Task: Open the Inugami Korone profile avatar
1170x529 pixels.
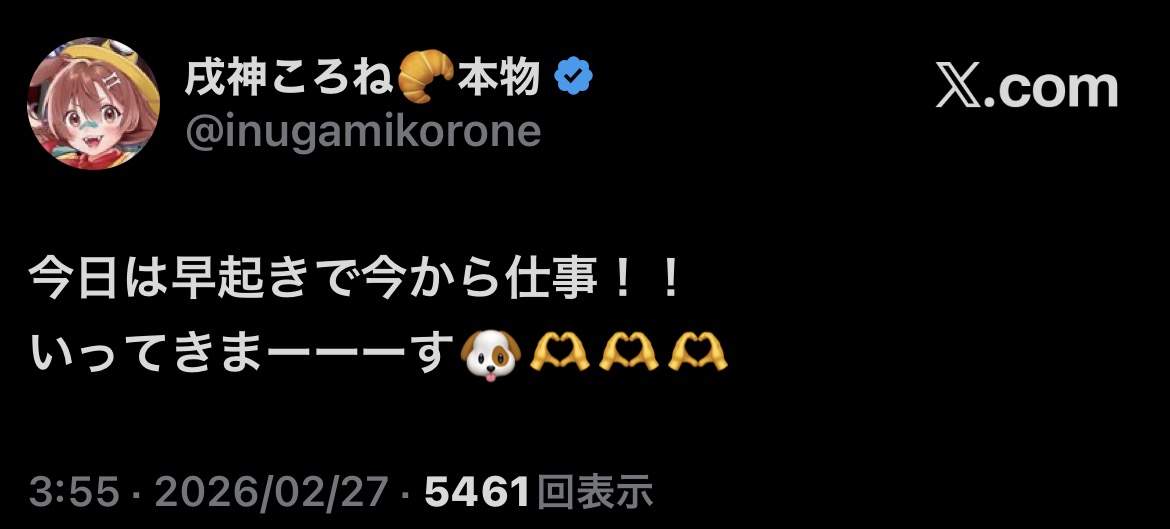Action: 93,104
